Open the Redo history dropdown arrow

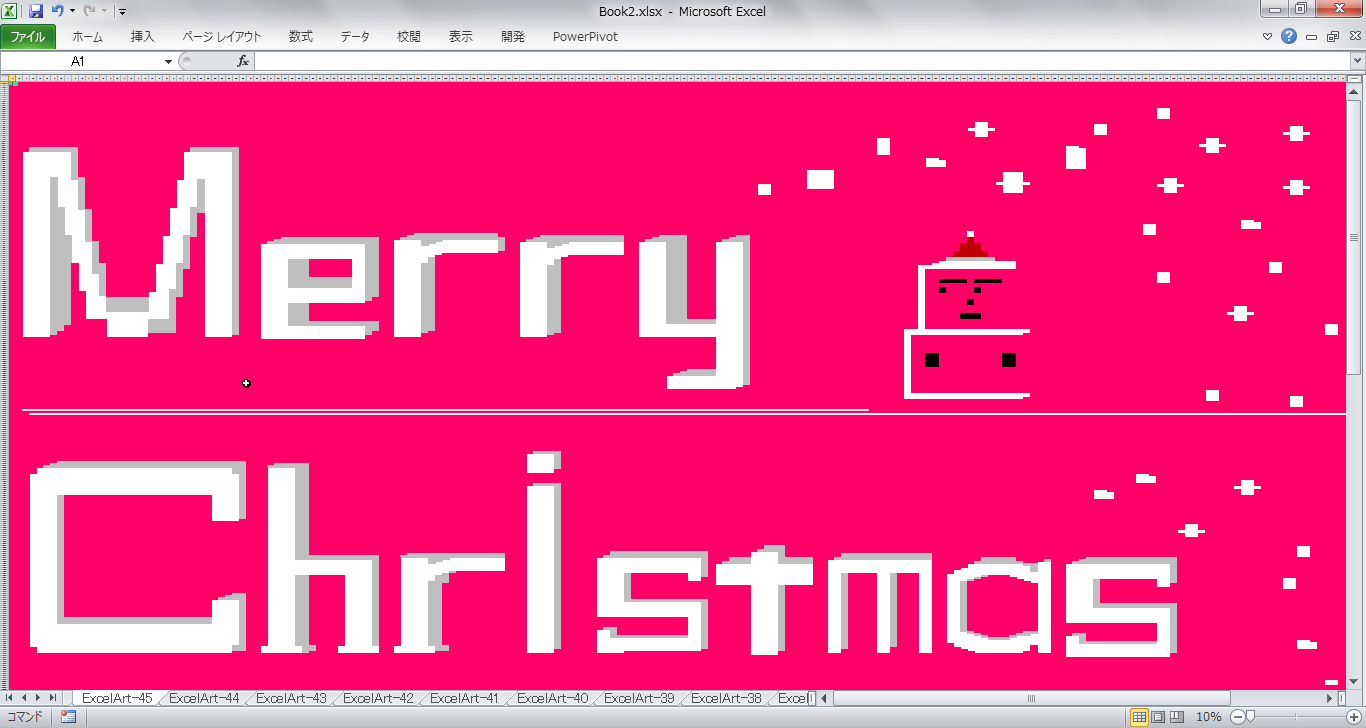[104, 11]
